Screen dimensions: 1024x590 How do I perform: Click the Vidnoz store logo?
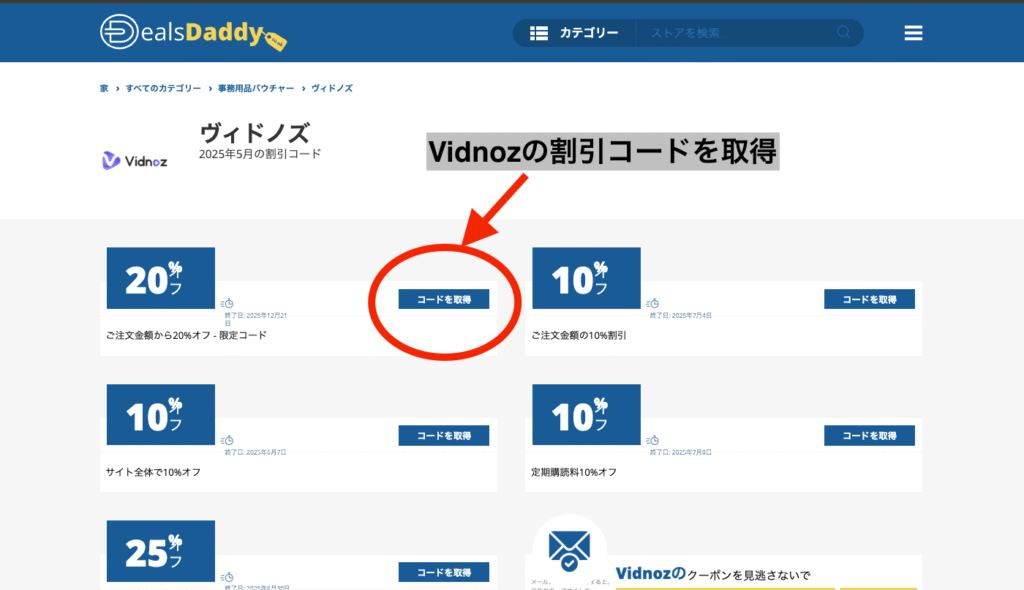pos(135,161)
